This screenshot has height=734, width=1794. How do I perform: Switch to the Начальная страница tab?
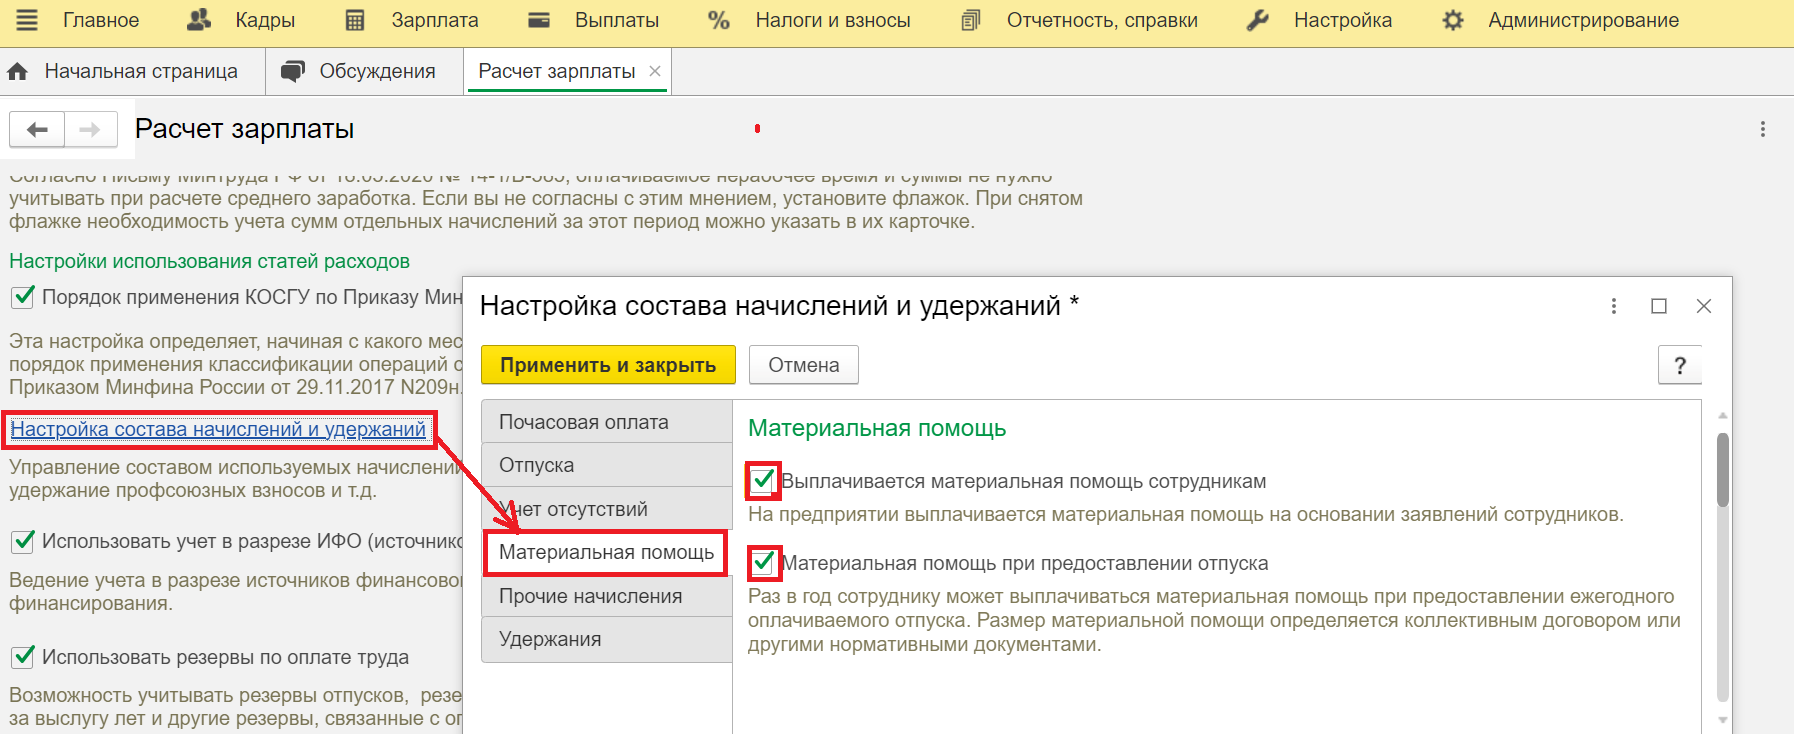click(132, 72)
